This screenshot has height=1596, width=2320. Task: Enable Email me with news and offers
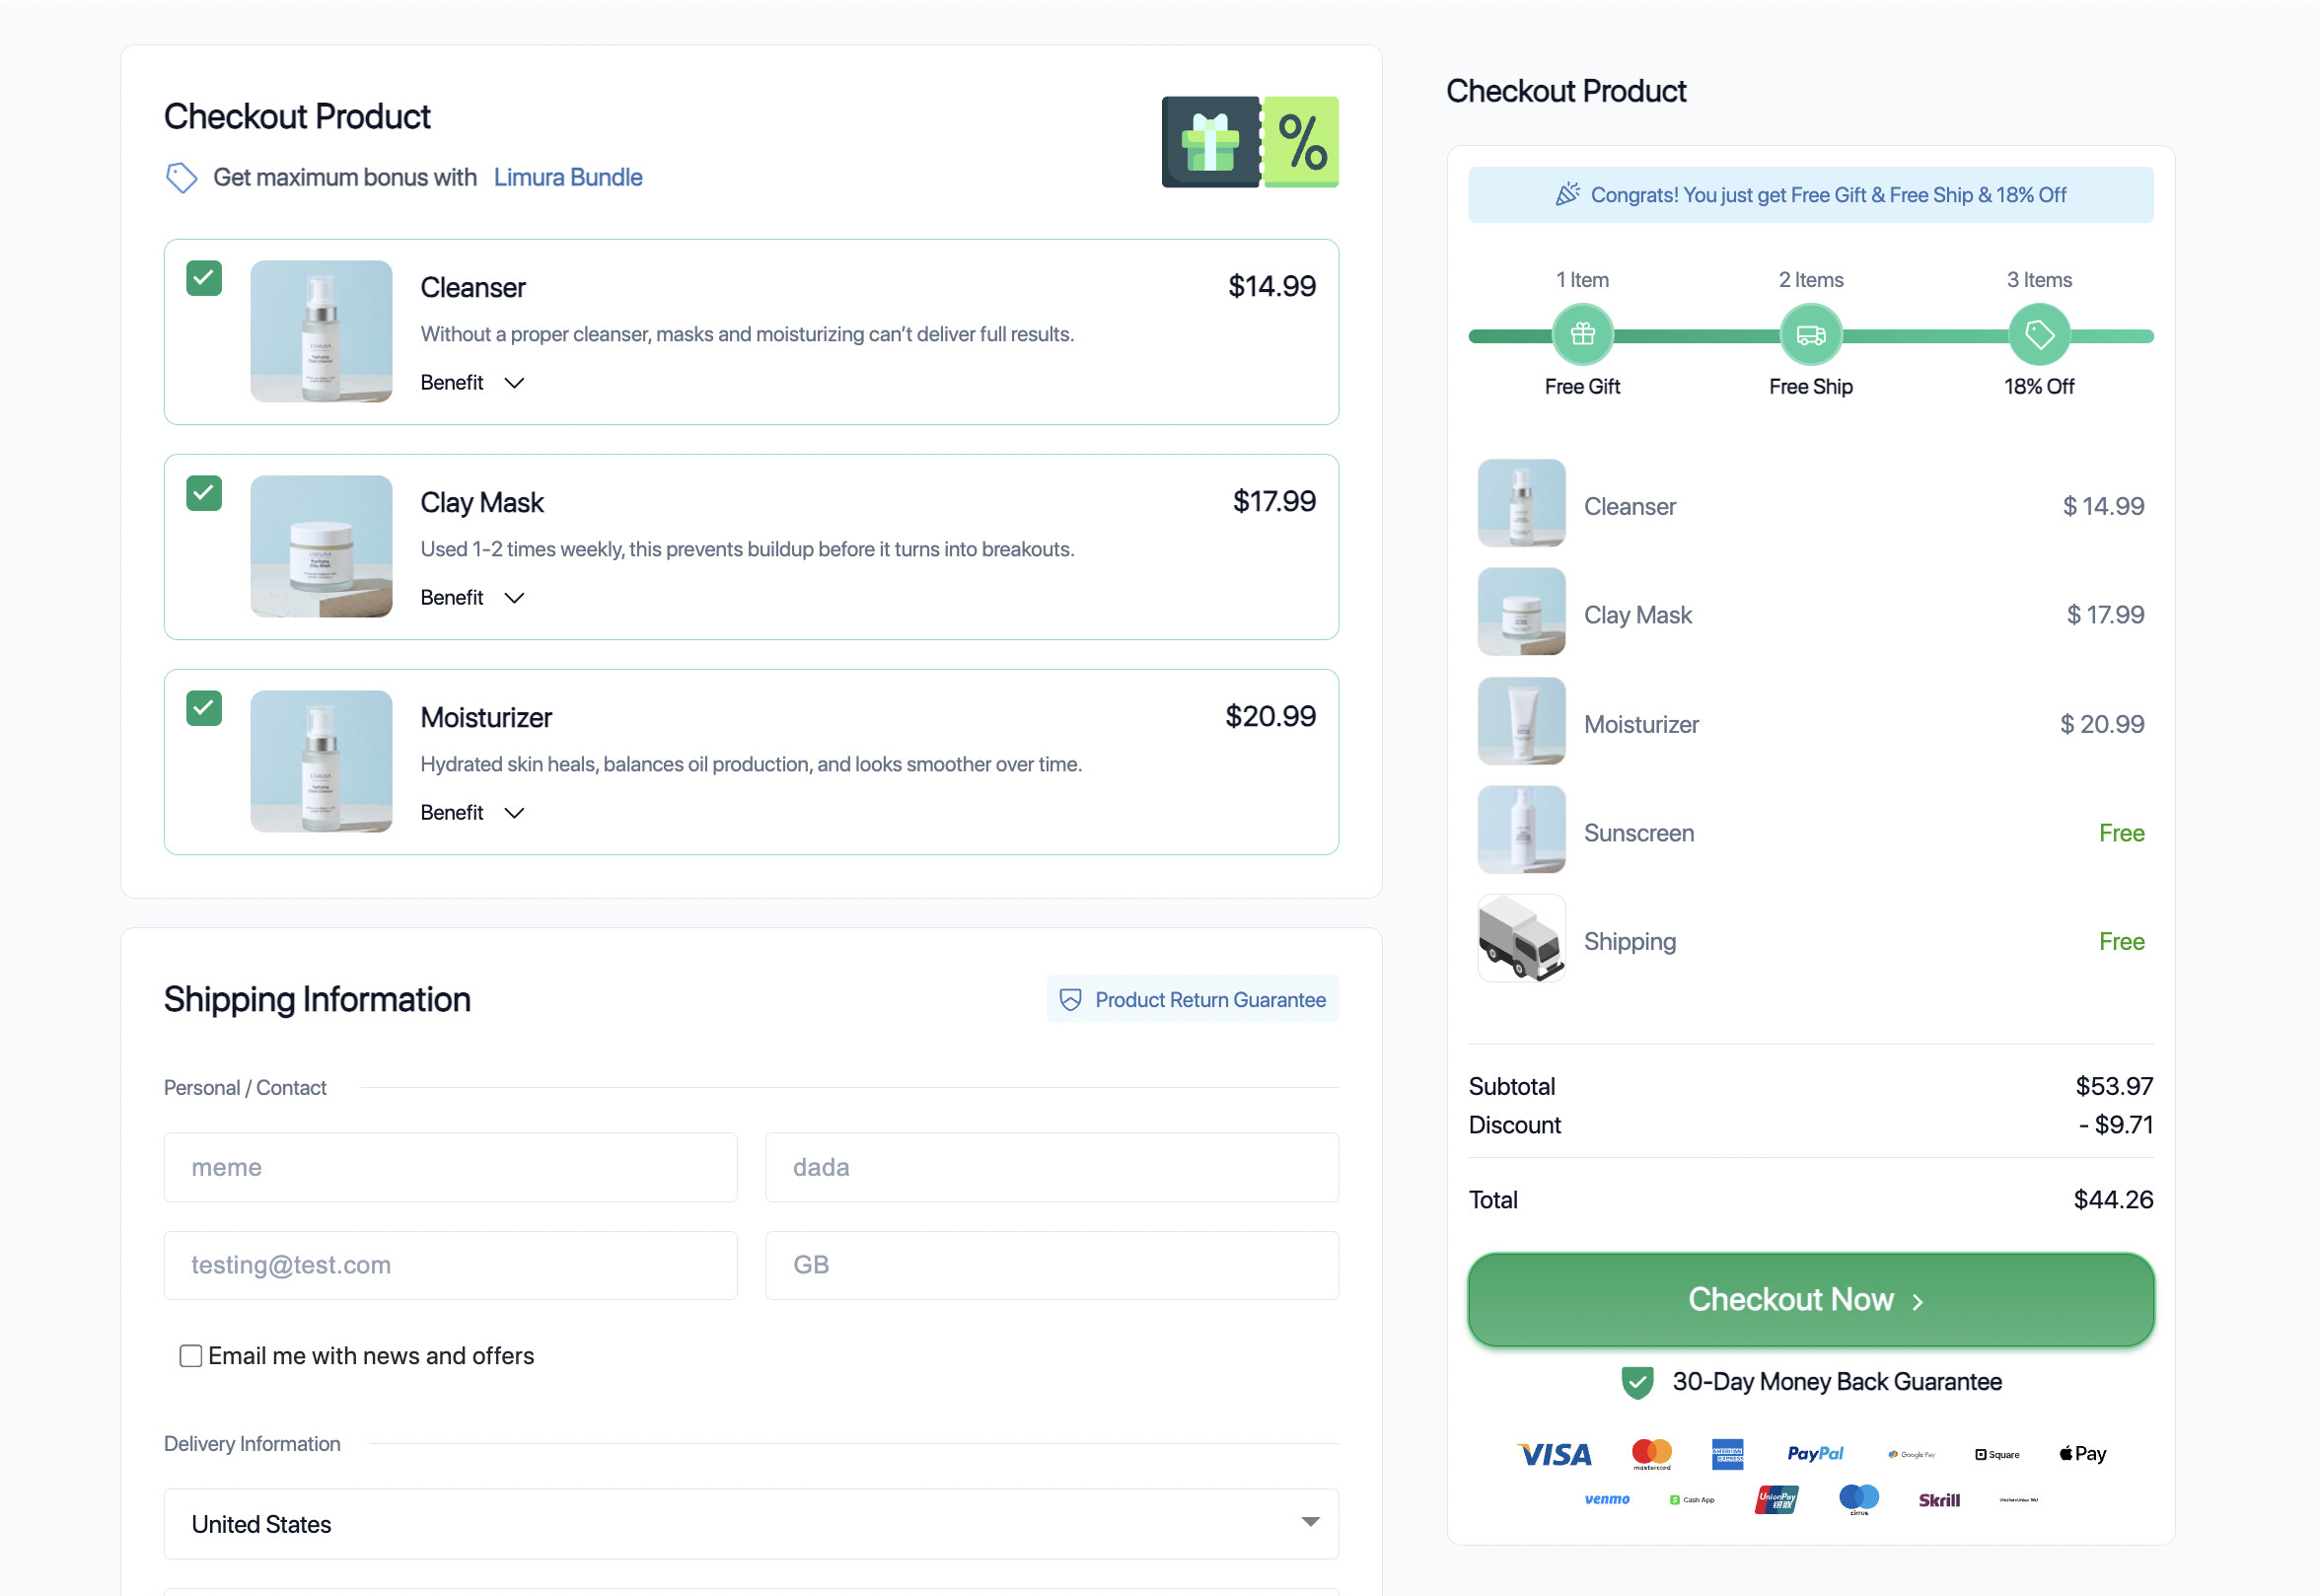190,1356
